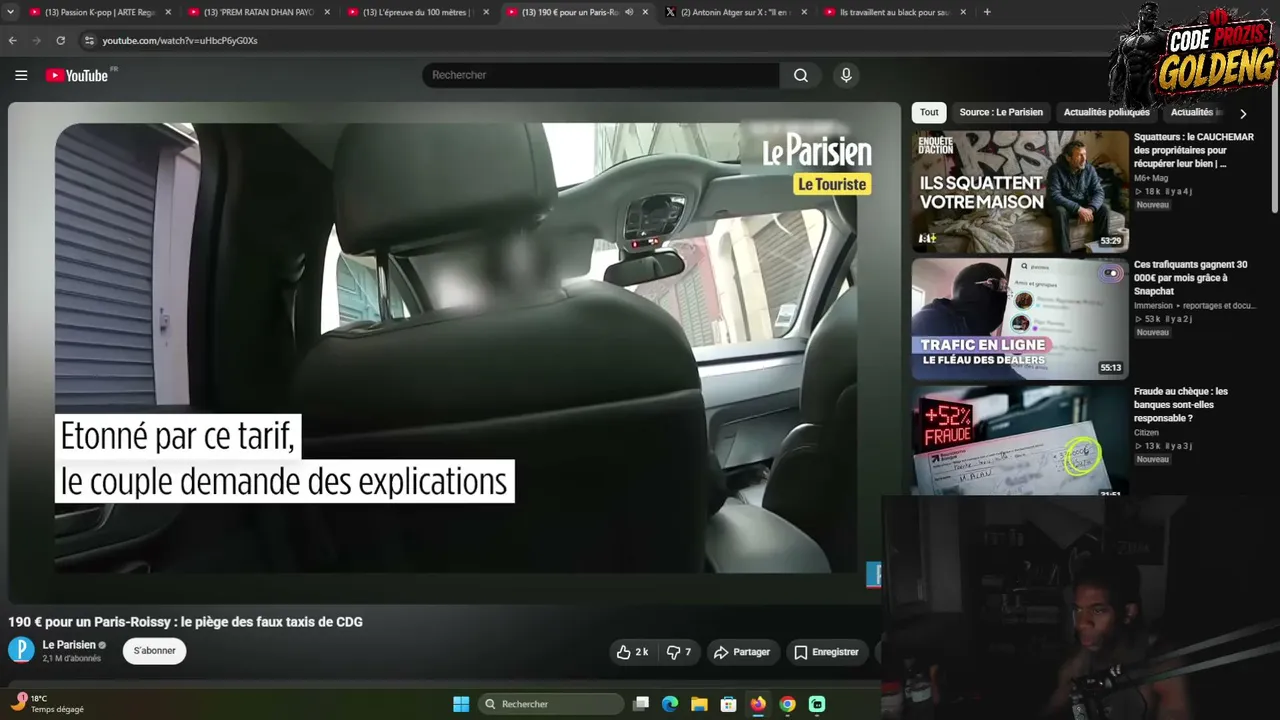
Task: Reload the page with the refresh icon
Action: coord(60,40)
